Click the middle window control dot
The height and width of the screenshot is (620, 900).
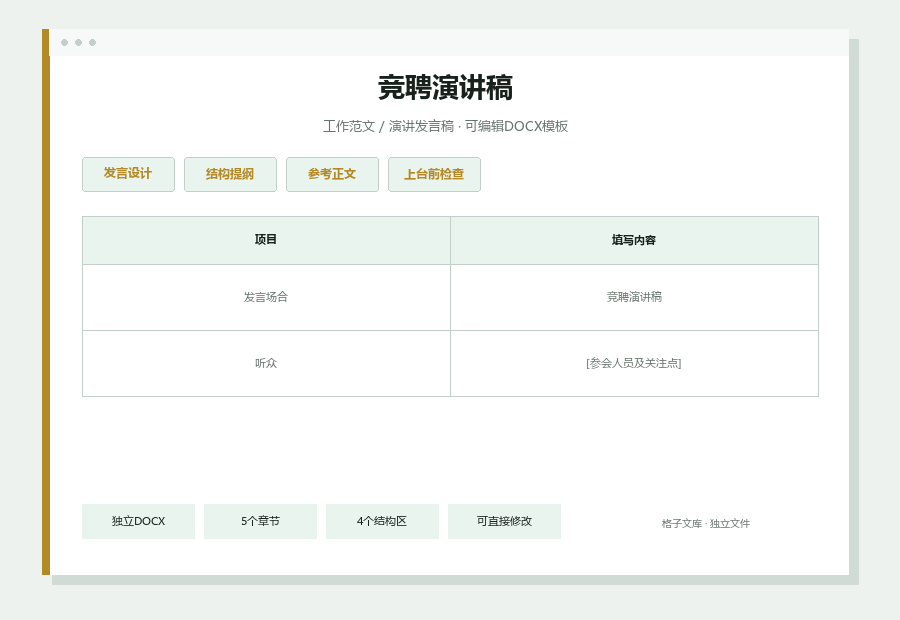pos(79,42)
